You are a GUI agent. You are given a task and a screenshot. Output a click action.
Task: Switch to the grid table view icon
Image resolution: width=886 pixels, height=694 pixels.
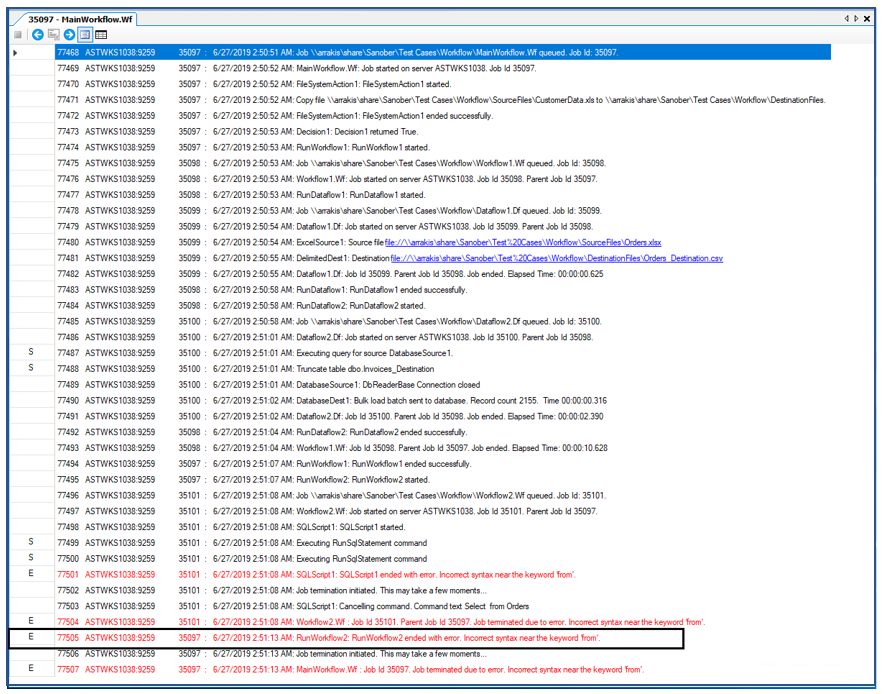pos(101,34)
